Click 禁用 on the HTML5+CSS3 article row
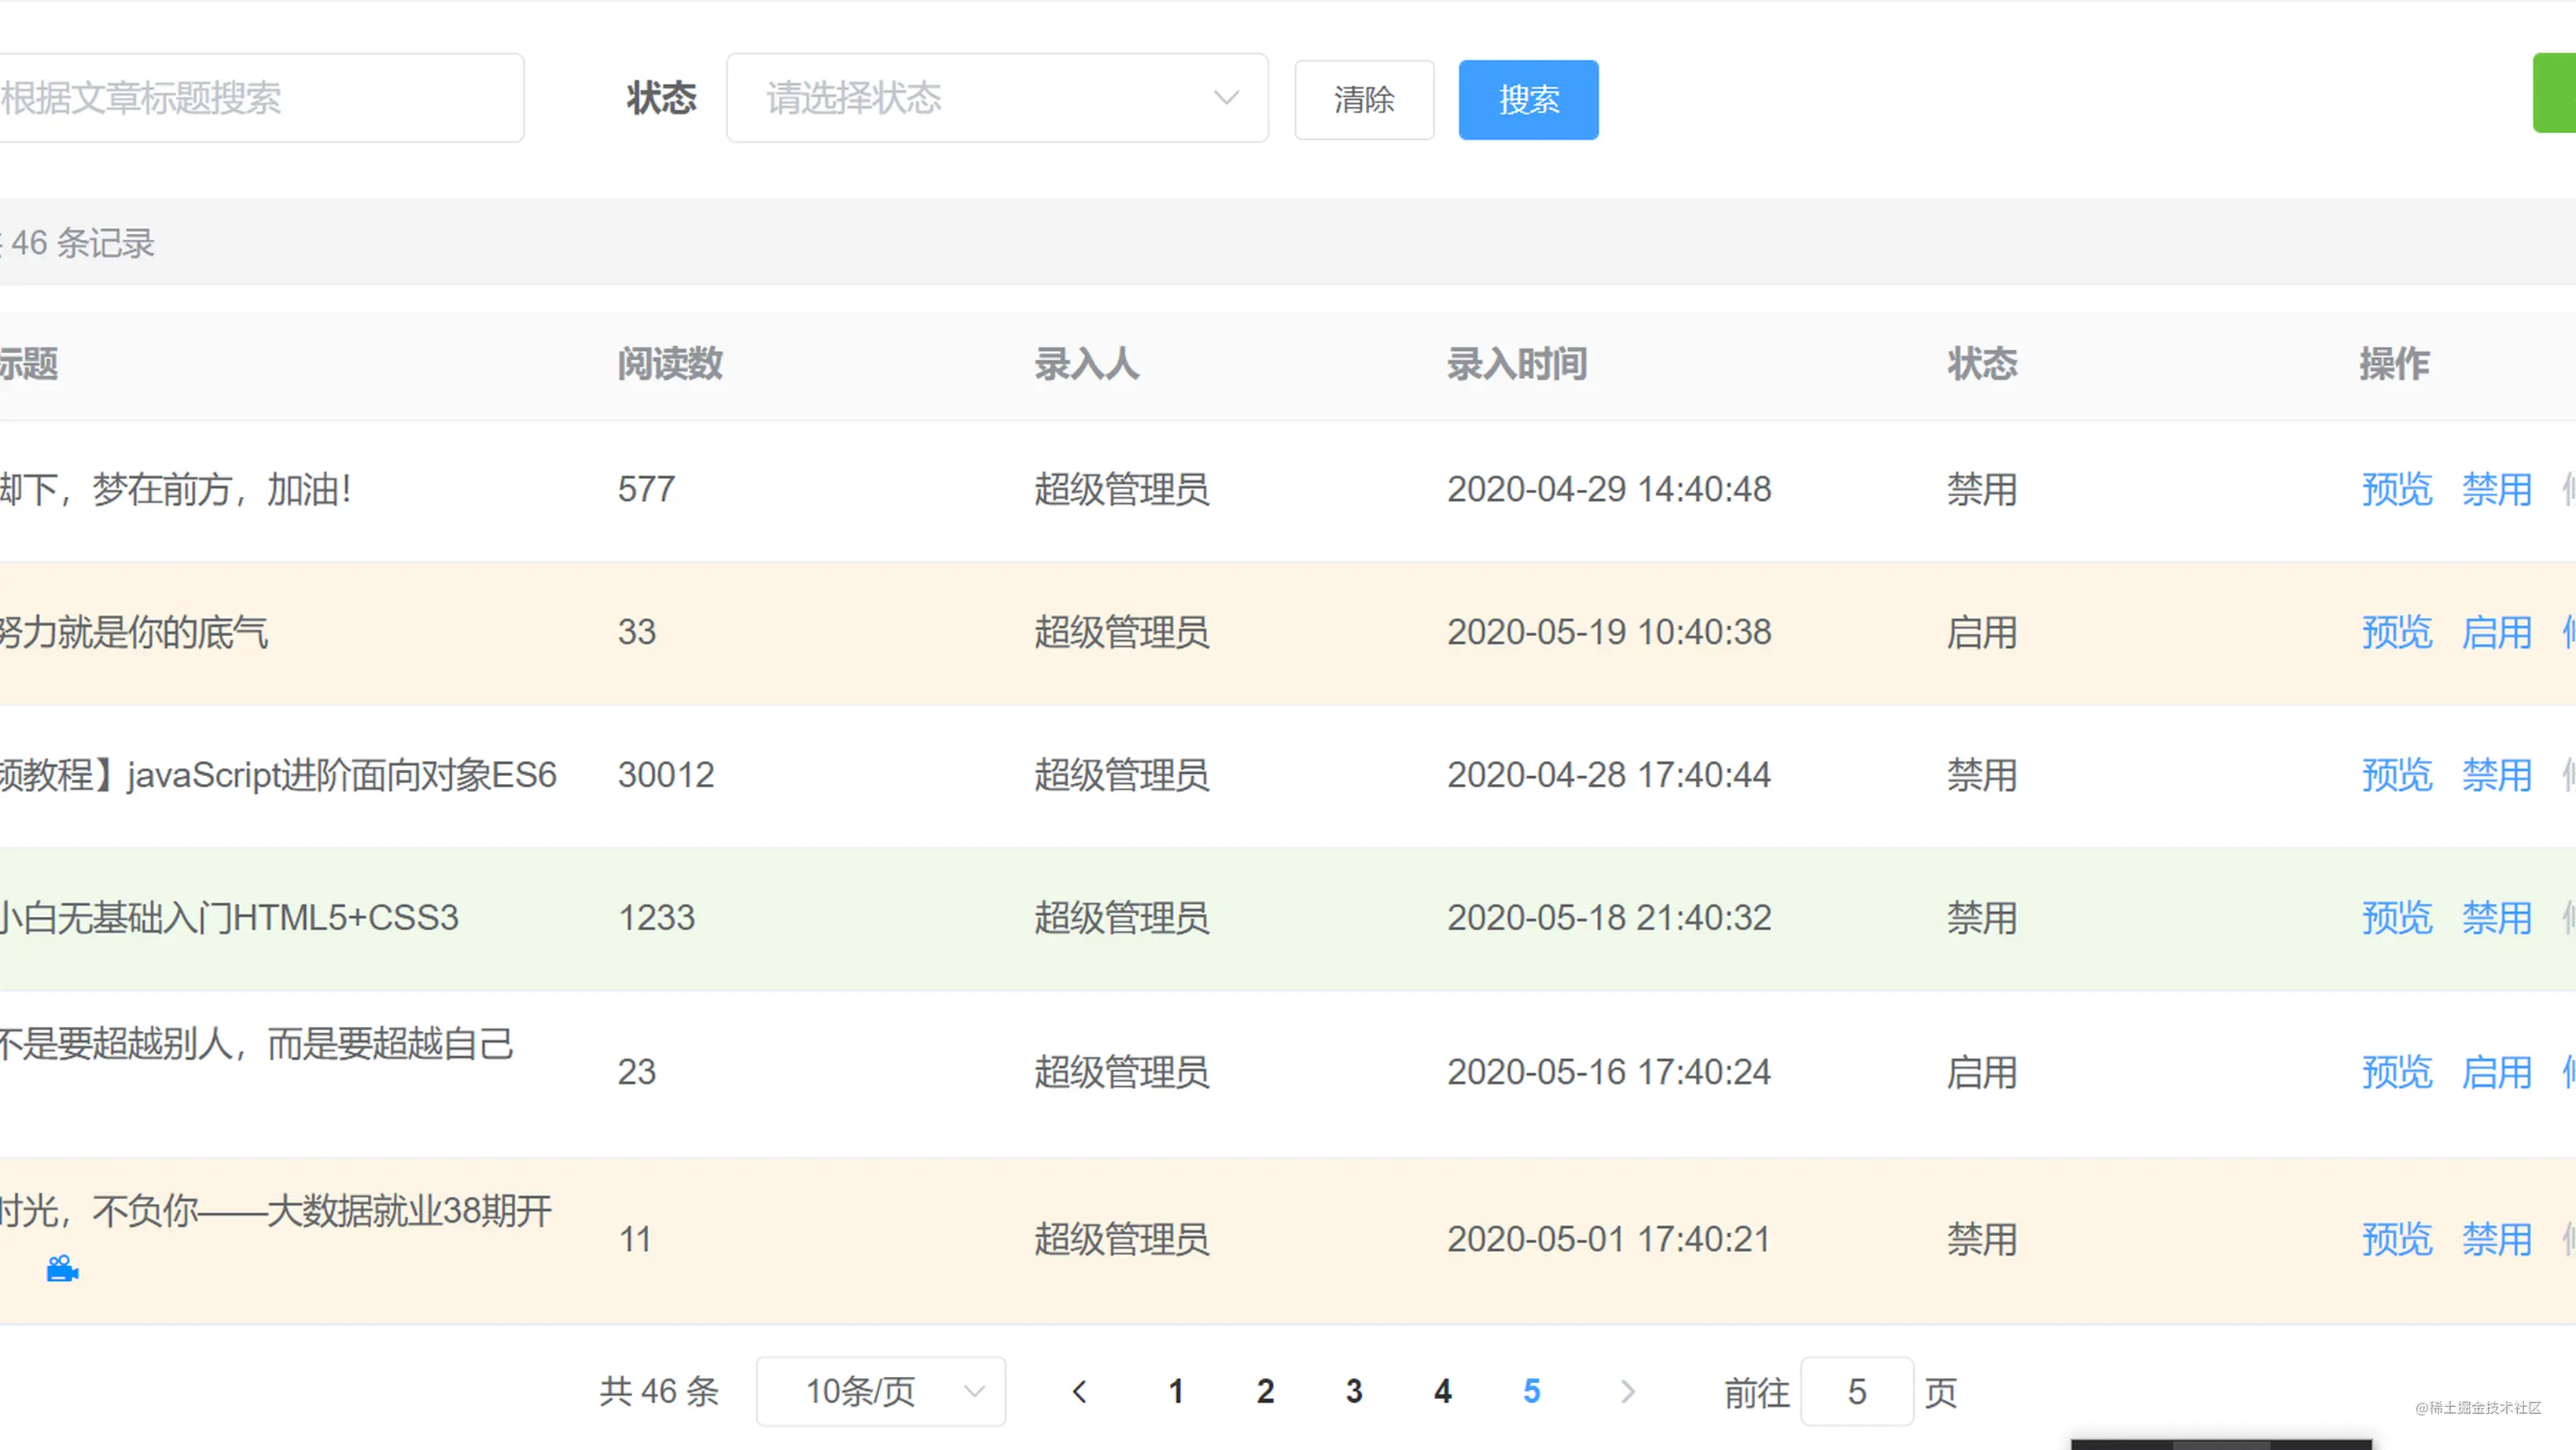The width and height of the screenshot is (2576, 1450). (2495, 918)
